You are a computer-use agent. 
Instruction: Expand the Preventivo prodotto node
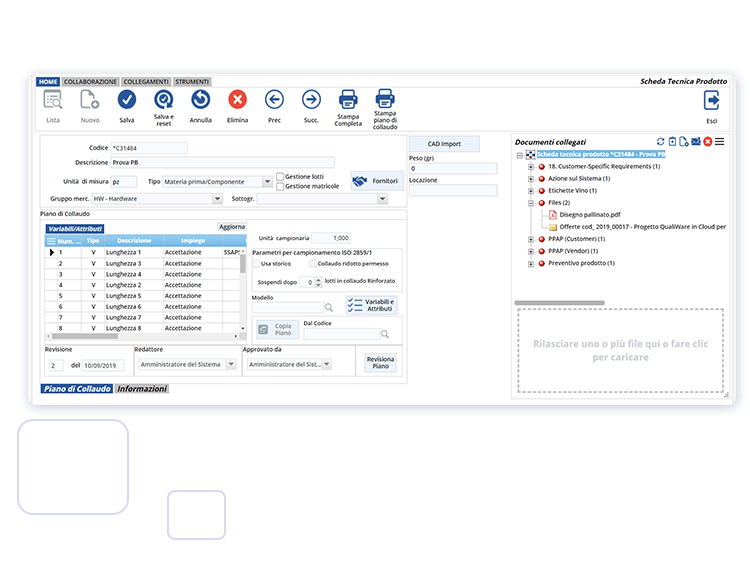[530, 264]
